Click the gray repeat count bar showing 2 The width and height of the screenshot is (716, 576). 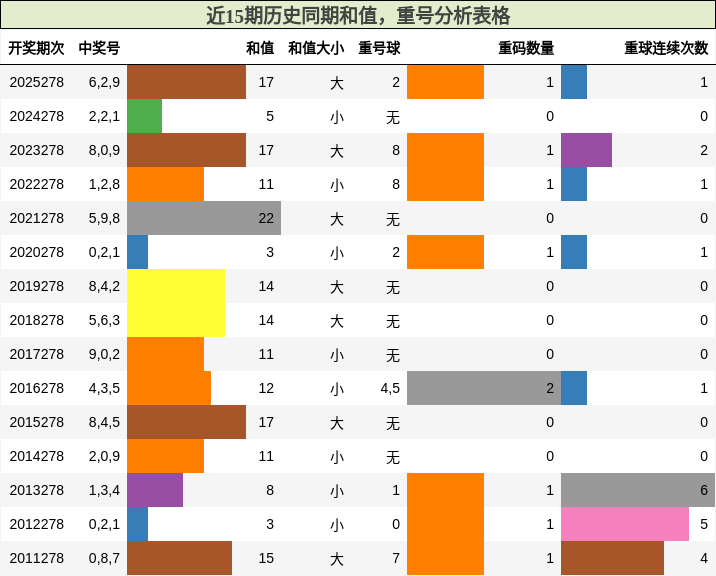(x=484, y=388)
